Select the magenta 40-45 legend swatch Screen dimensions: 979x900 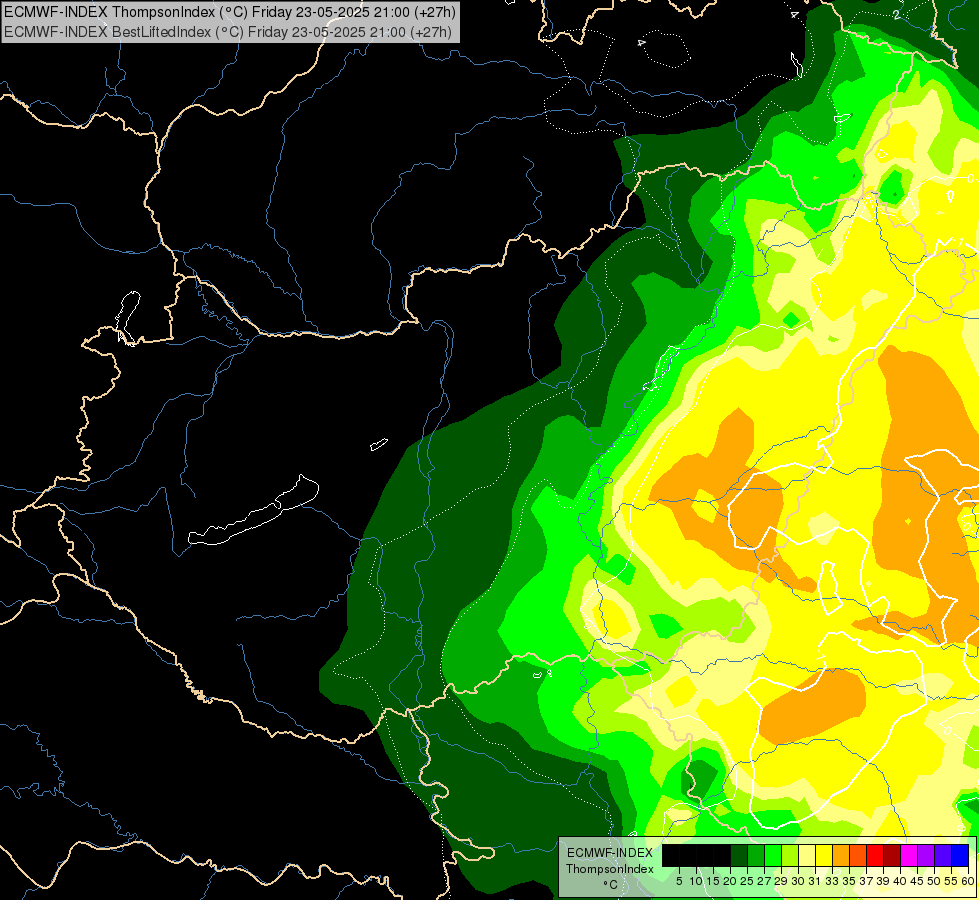tap(908, 855)
